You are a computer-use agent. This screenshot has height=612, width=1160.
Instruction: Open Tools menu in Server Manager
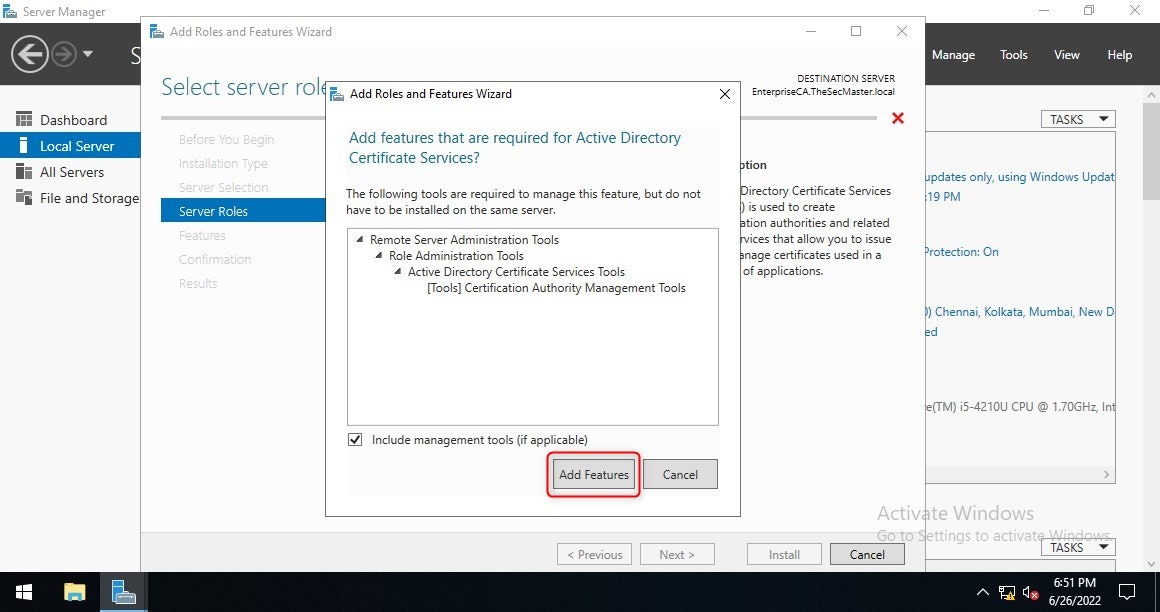tap(1014, 55)
